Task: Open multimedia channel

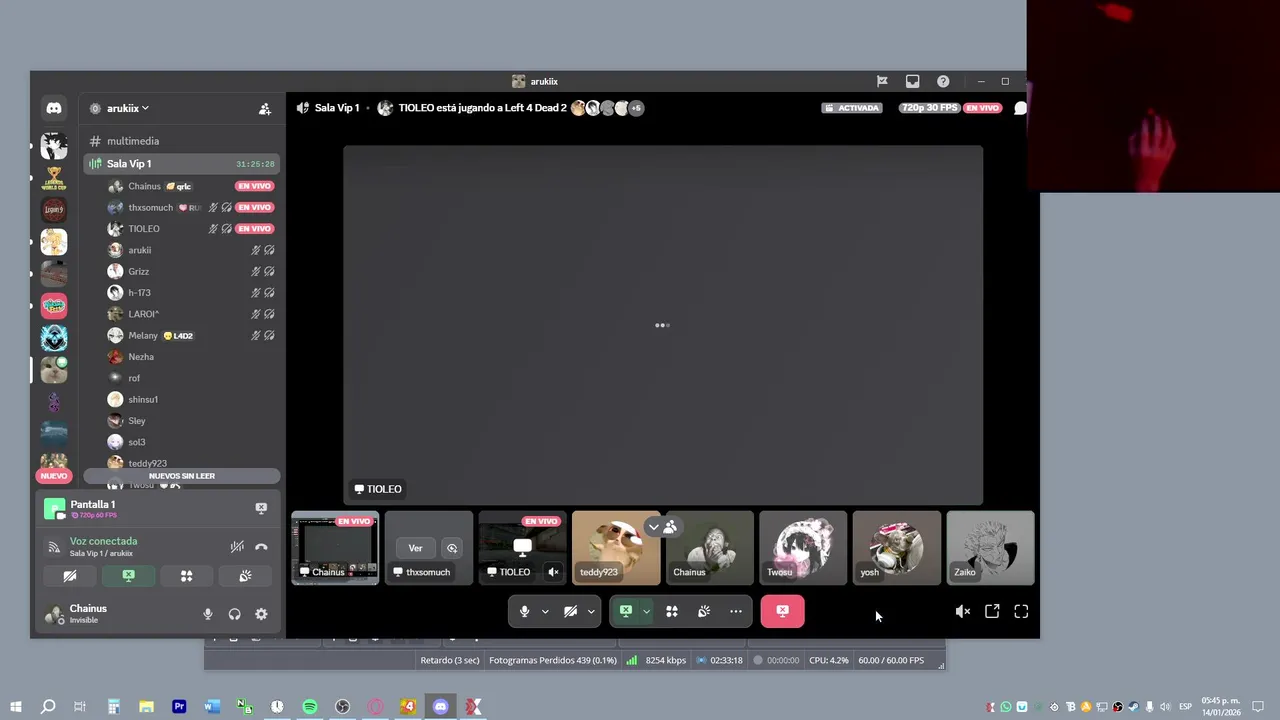Action: tap(182, 141)
